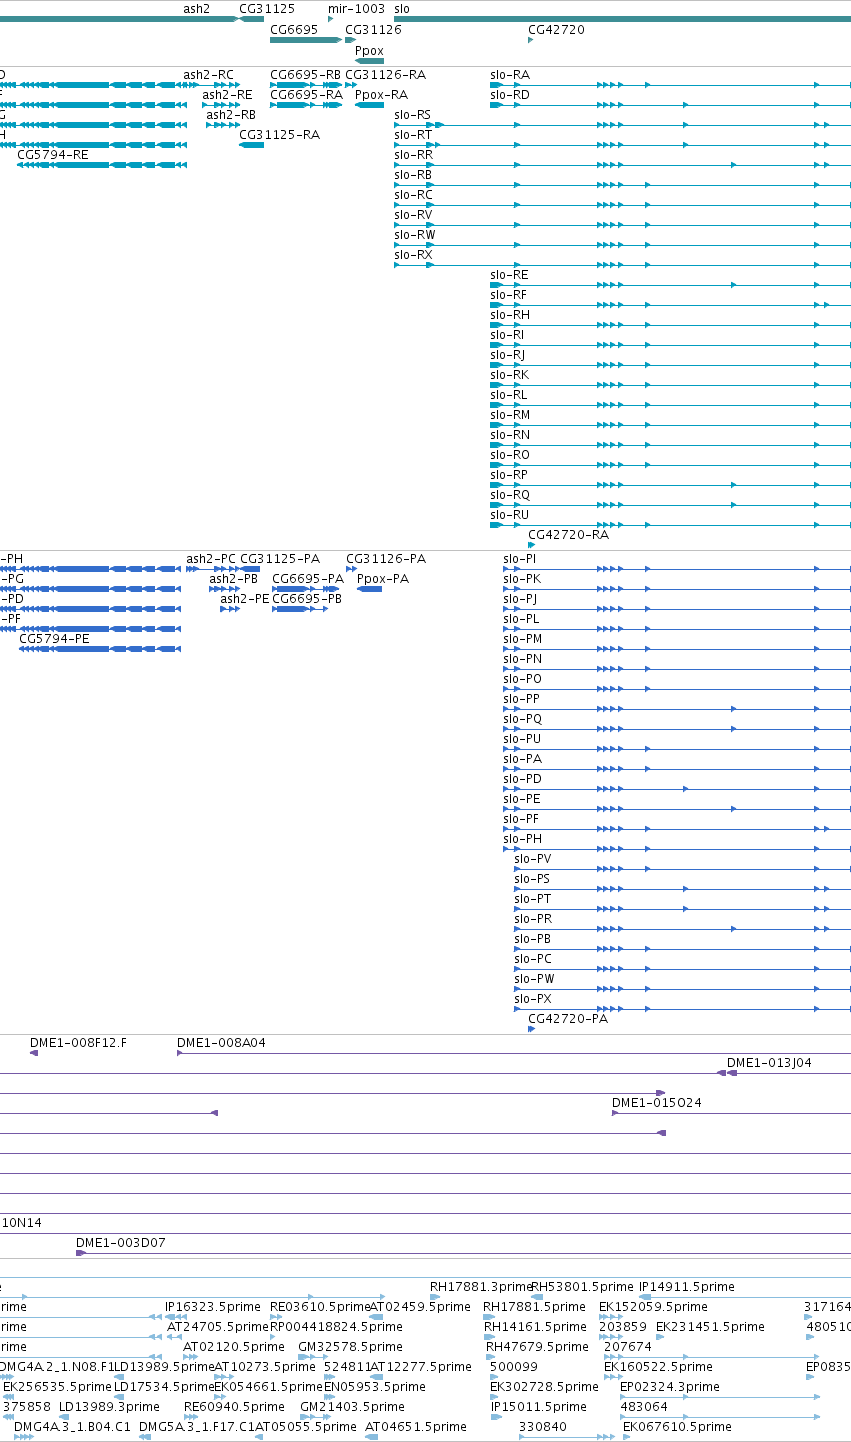Click transcript CG31125-RA
The image size is (851, 1442).
279,135
